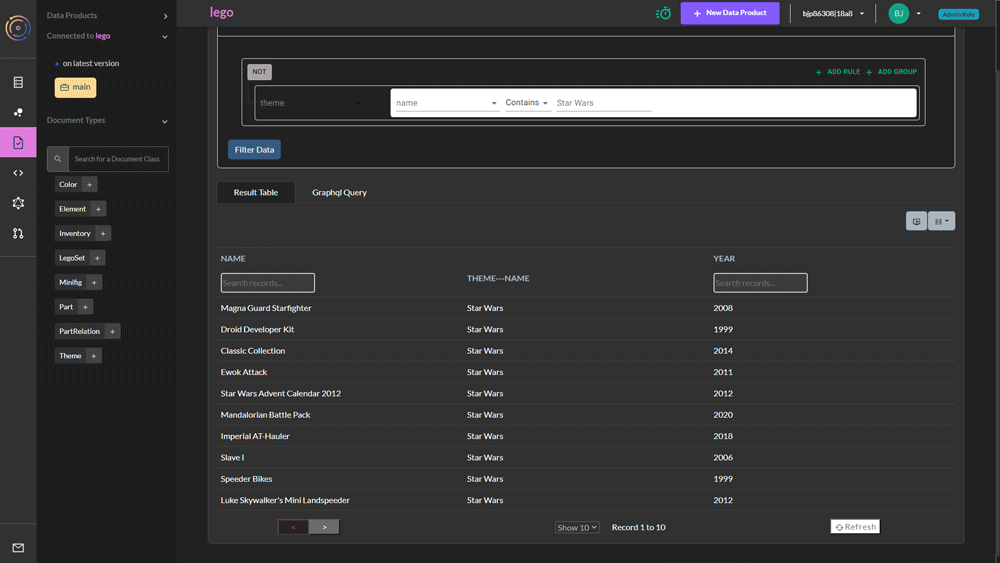Select the Inventory document type
This screenshot has height=563, width=1000.
(75, 233)
